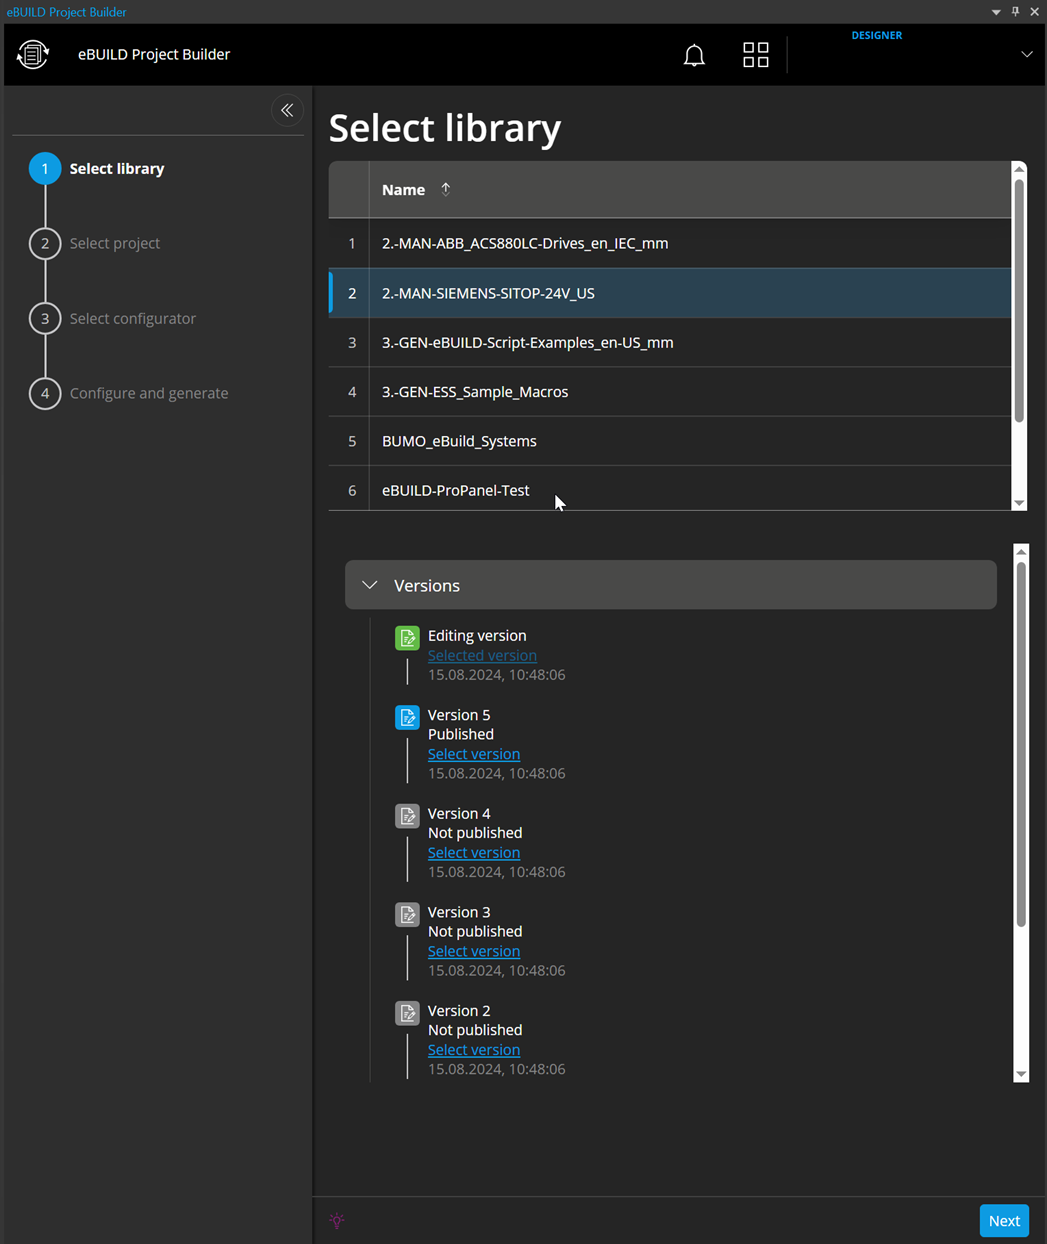This screenshot has width=1047, height=1244.
Task: Open the apps grid icon
Action: click(x=756, y=55)
